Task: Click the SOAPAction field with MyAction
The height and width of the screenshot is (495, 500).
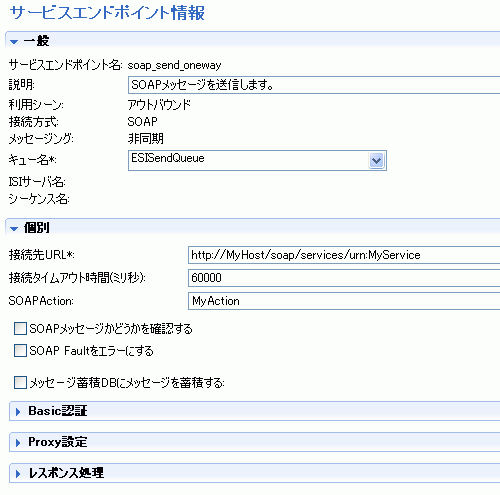Action: 344,301
